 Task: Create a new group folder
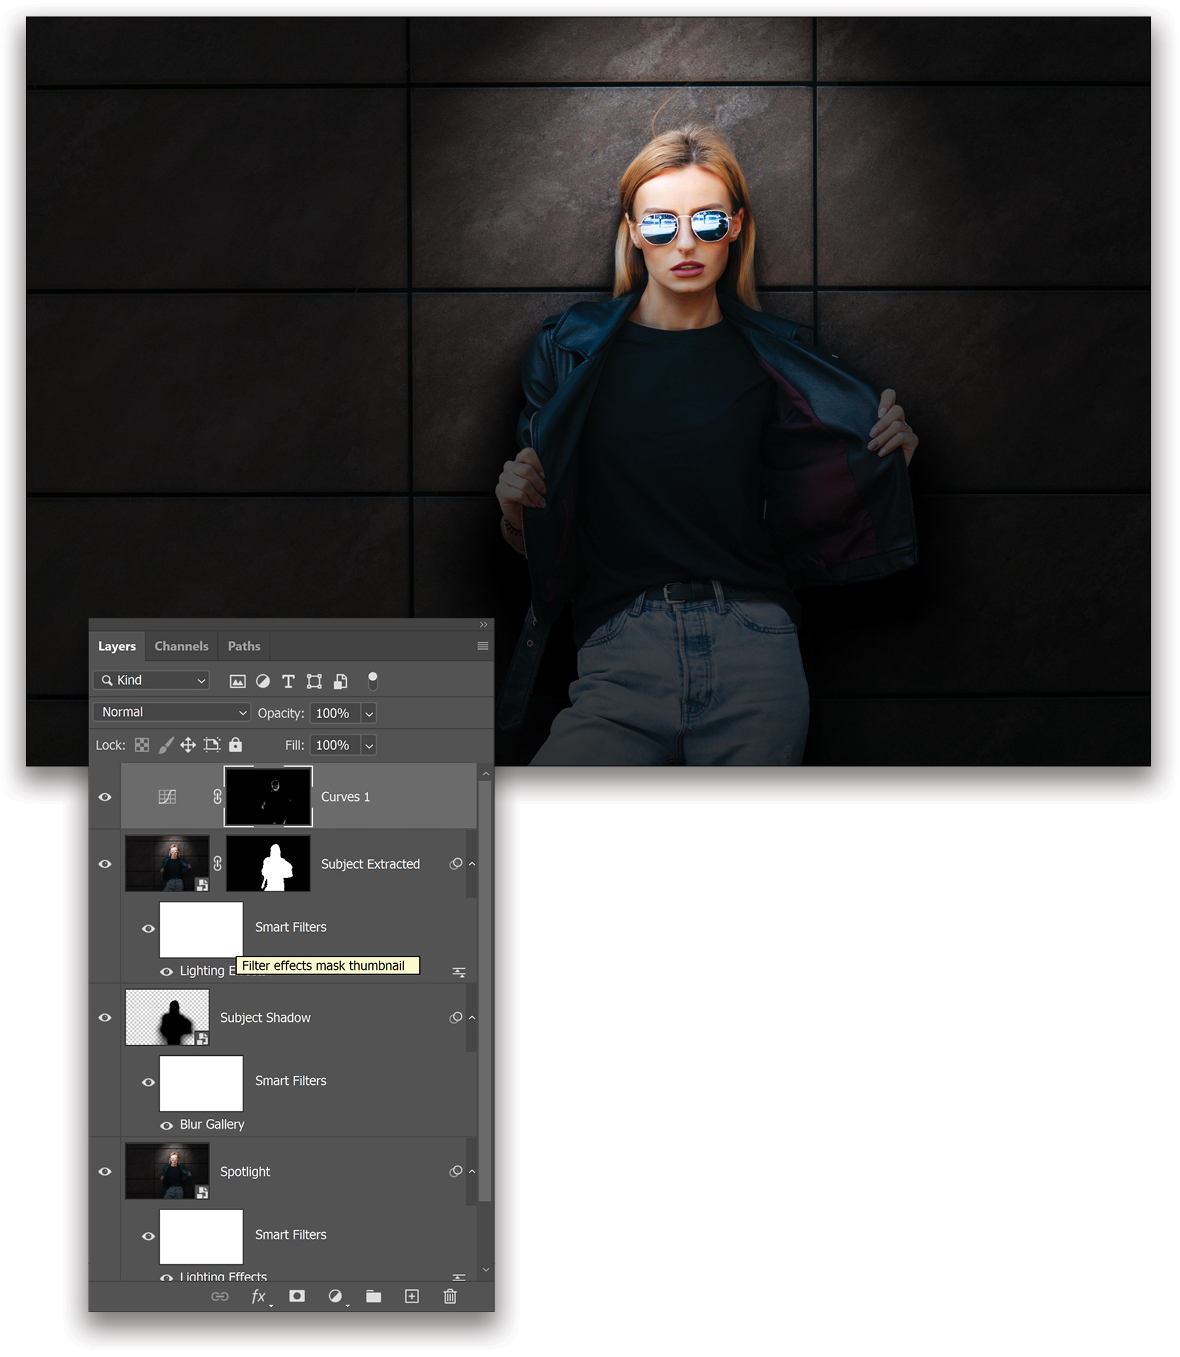pyautogui.click(x=373, y=1296)
